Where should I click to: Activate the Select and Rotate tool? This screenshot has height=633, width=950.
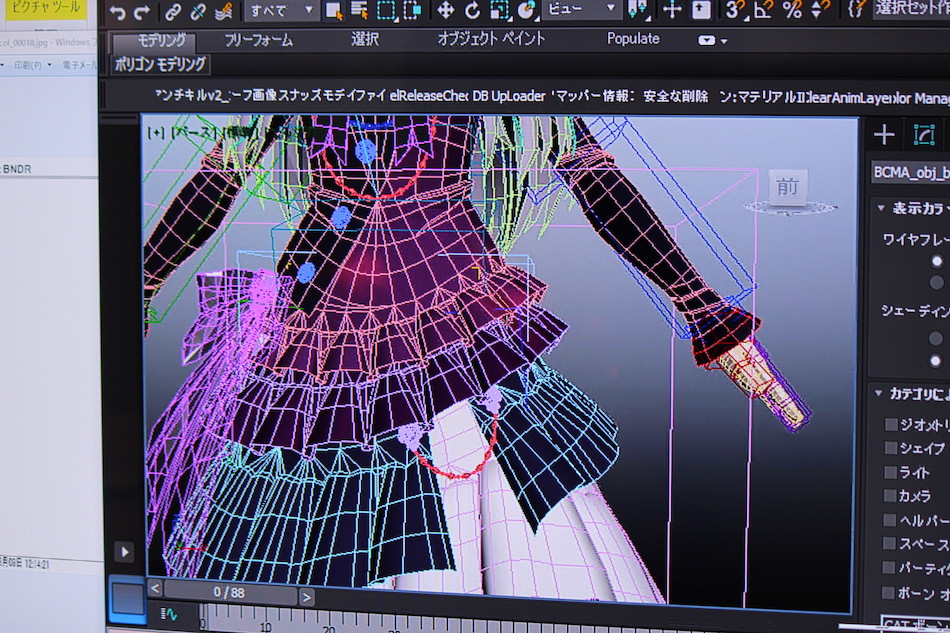coord(472,11)
